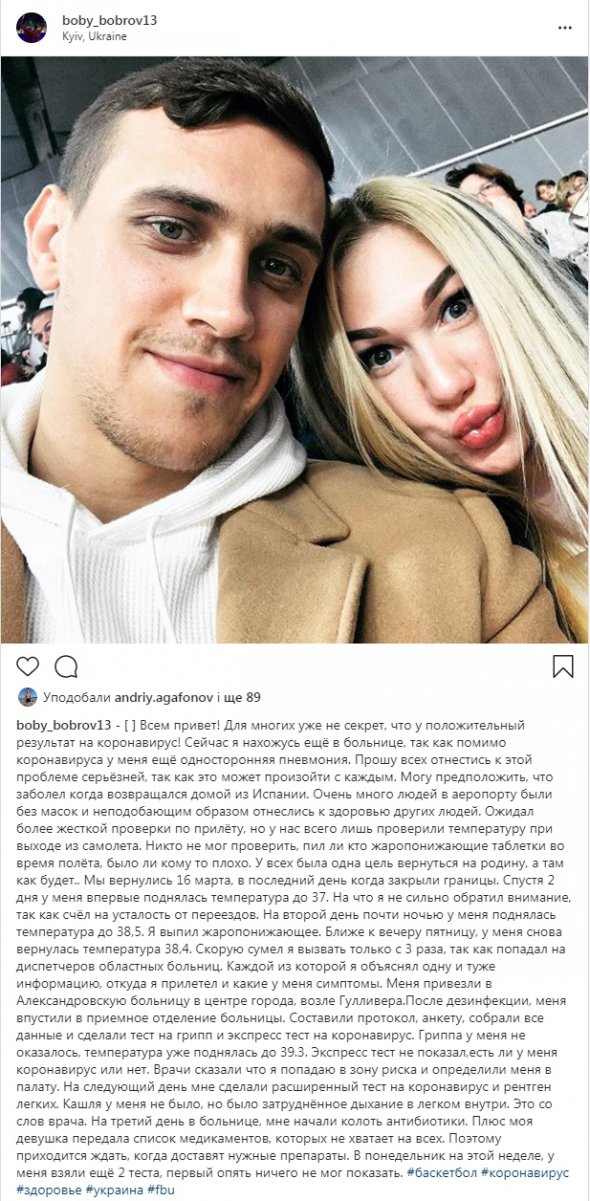This screenshot has height=1201, width=590.
Task: Like the post with the heart icon
Action: pos(28,666)
